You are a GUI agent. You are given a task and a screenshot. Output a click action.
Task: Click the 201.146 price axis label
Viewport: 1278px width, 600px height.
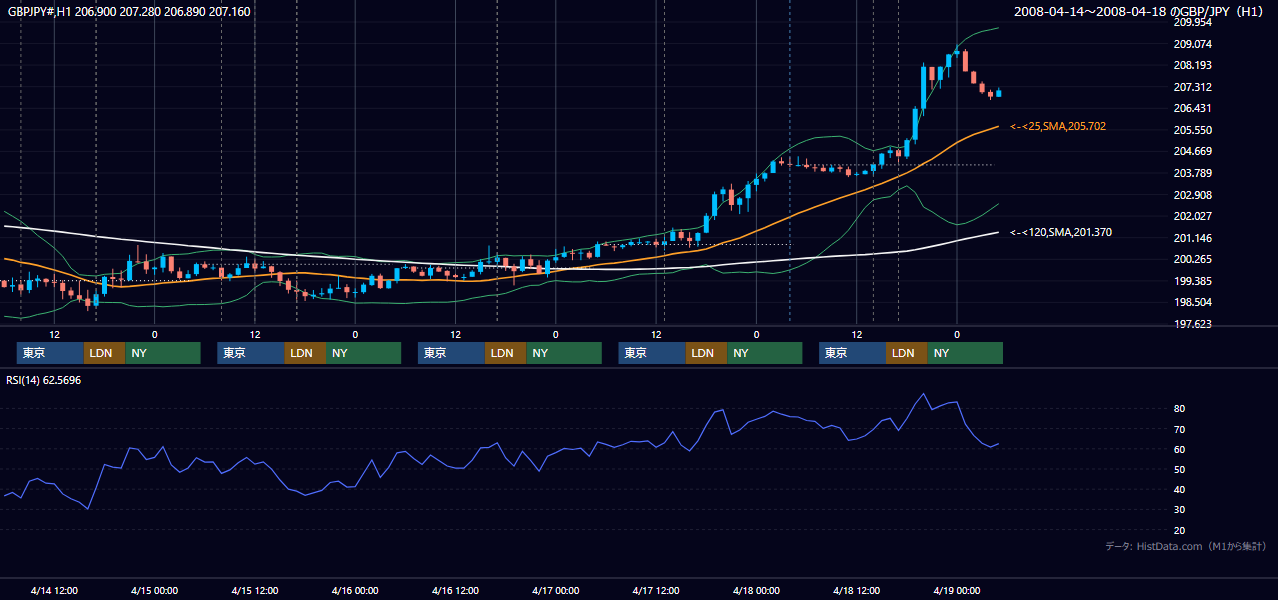coord(1193,238)
